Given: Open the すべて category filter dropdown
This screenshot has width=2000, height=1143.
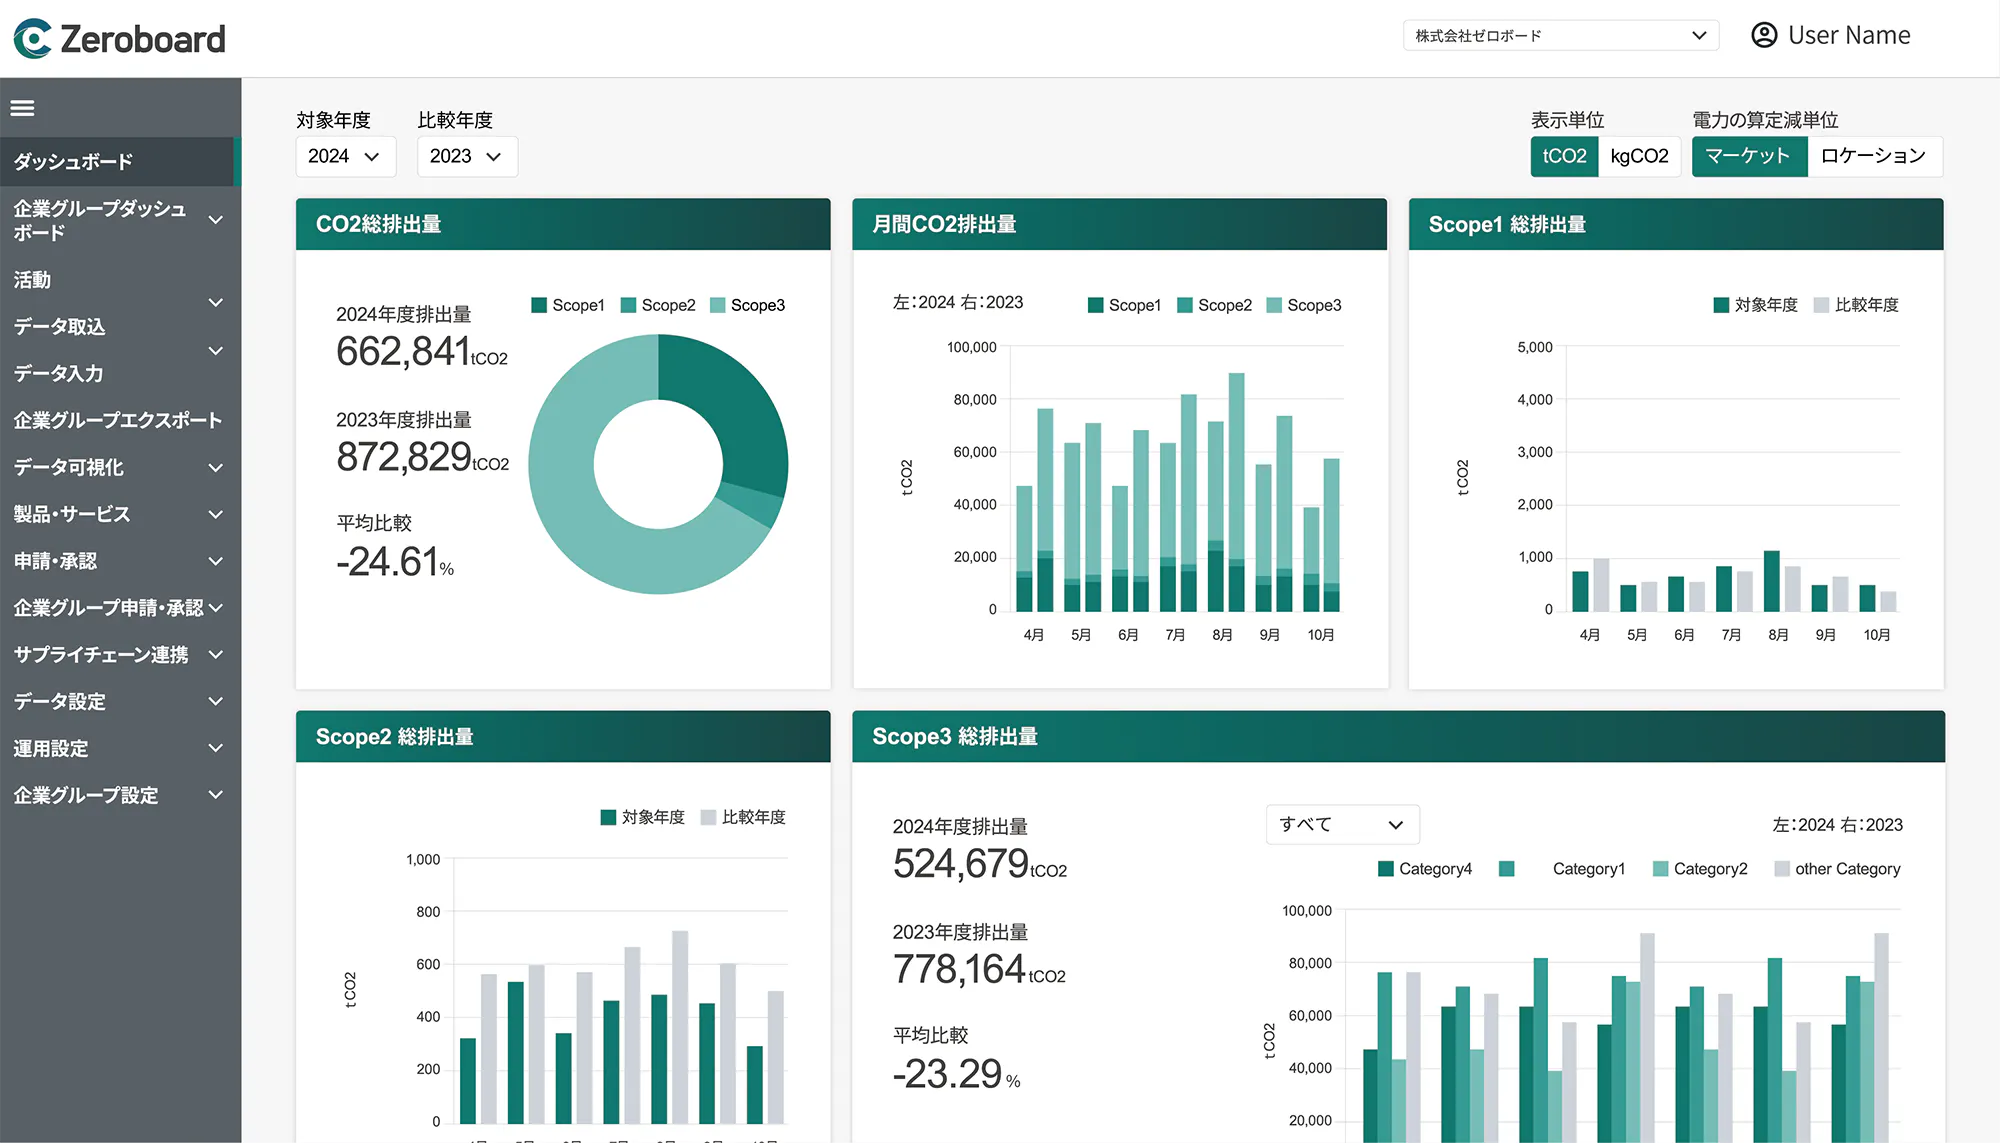Looking at the screenshot, I should tap(1342, 825).
